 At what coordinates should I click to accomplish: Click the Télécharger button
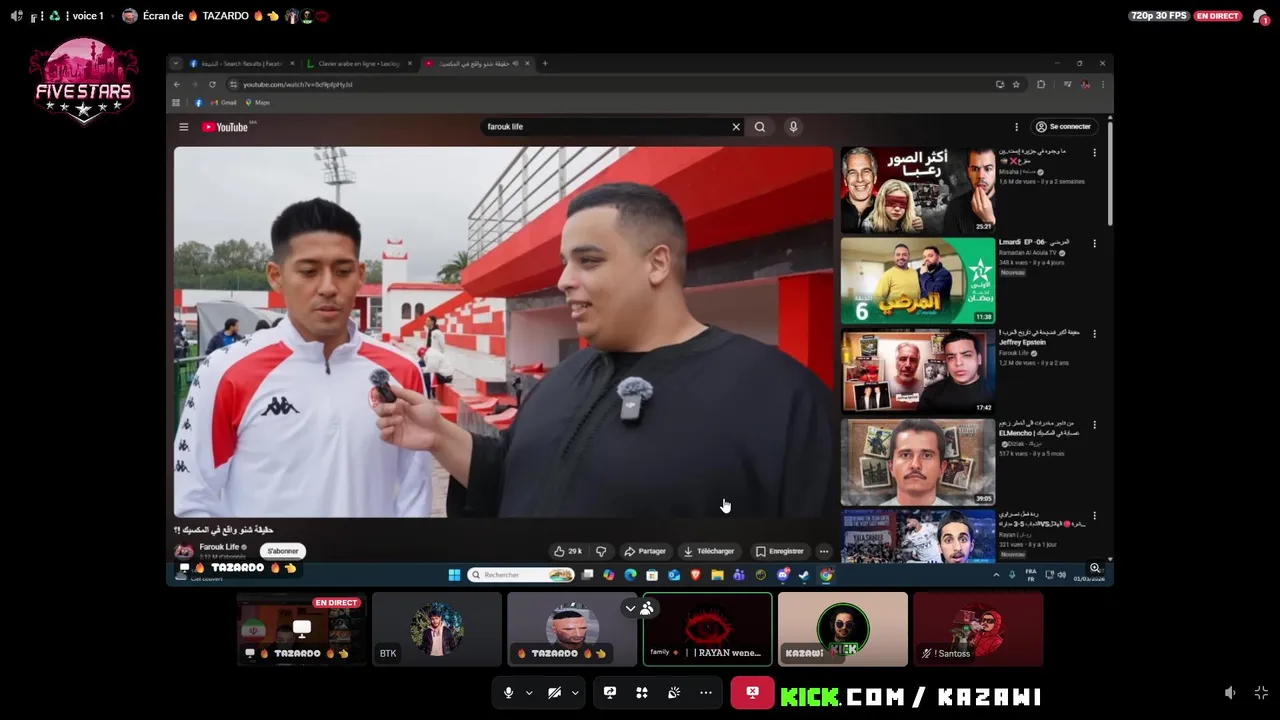click(709, 551)
